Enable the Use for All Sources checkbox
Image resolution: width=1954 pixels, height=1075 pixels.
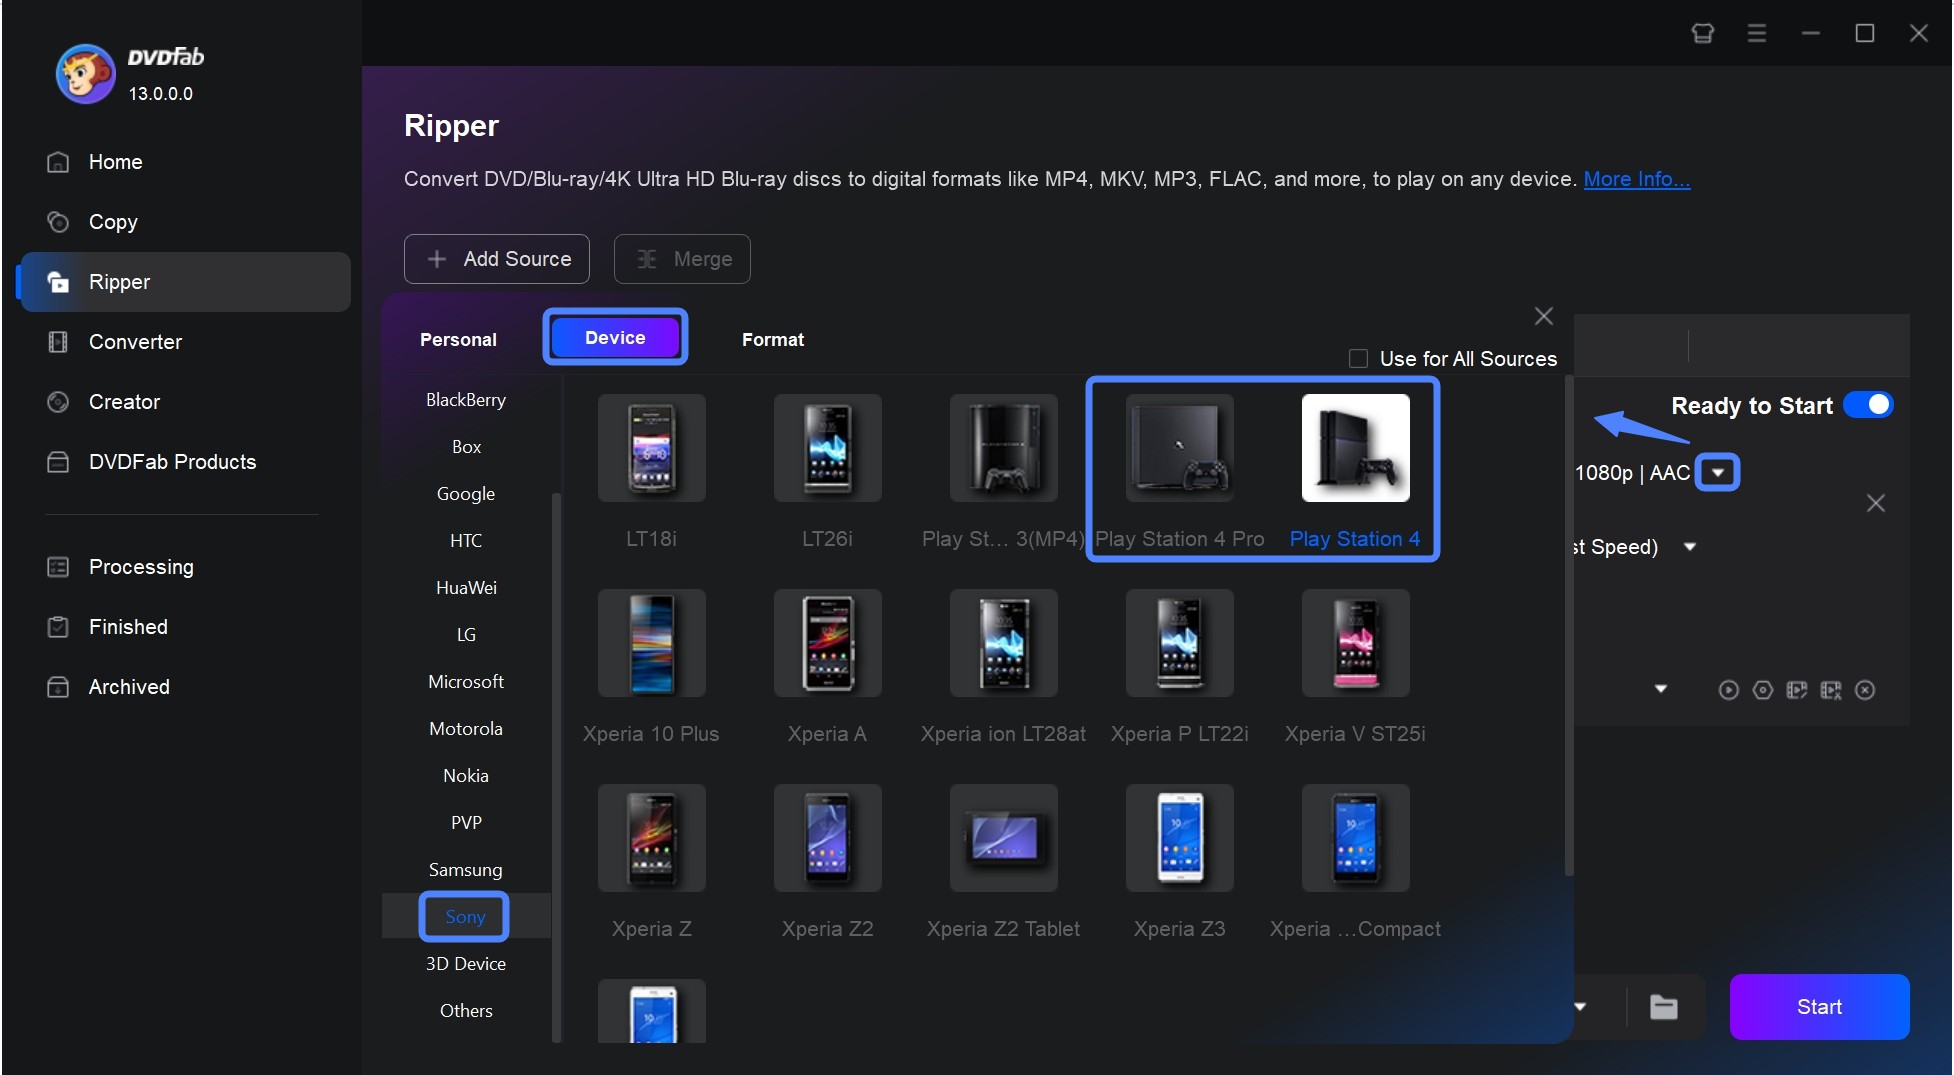(1358, 358)
